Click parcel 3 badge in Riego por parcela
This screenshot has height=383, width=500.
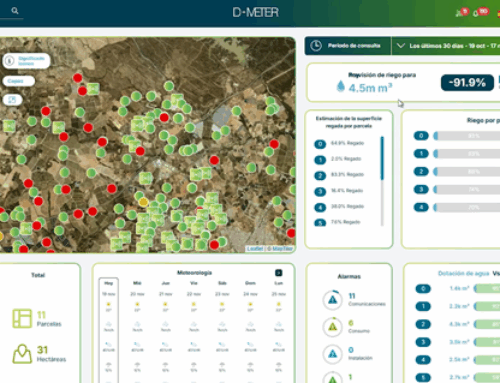[421, 189]
